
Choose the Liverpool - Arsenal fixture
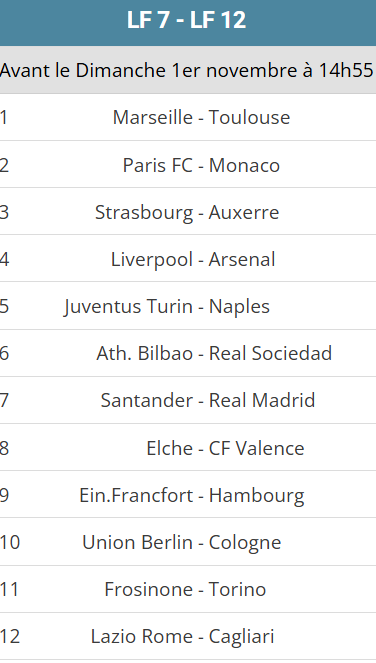pos(193,259)
